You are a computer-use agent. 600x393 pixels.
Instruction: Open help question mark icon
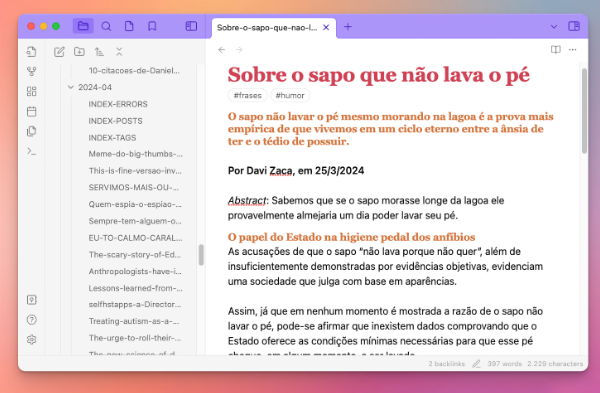click(32, 320)
